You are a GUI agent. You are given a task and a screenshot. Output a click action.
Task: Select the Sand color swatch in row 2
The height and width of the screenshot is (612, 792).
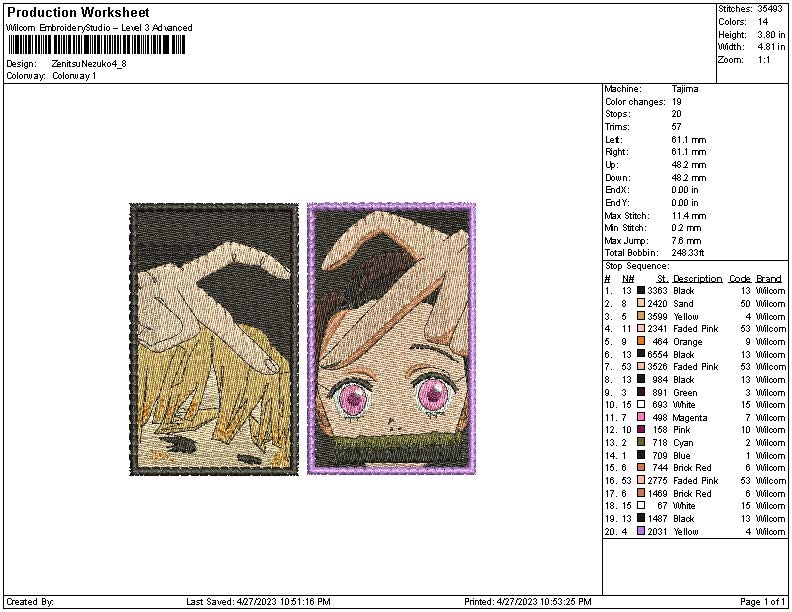point(641,303)
